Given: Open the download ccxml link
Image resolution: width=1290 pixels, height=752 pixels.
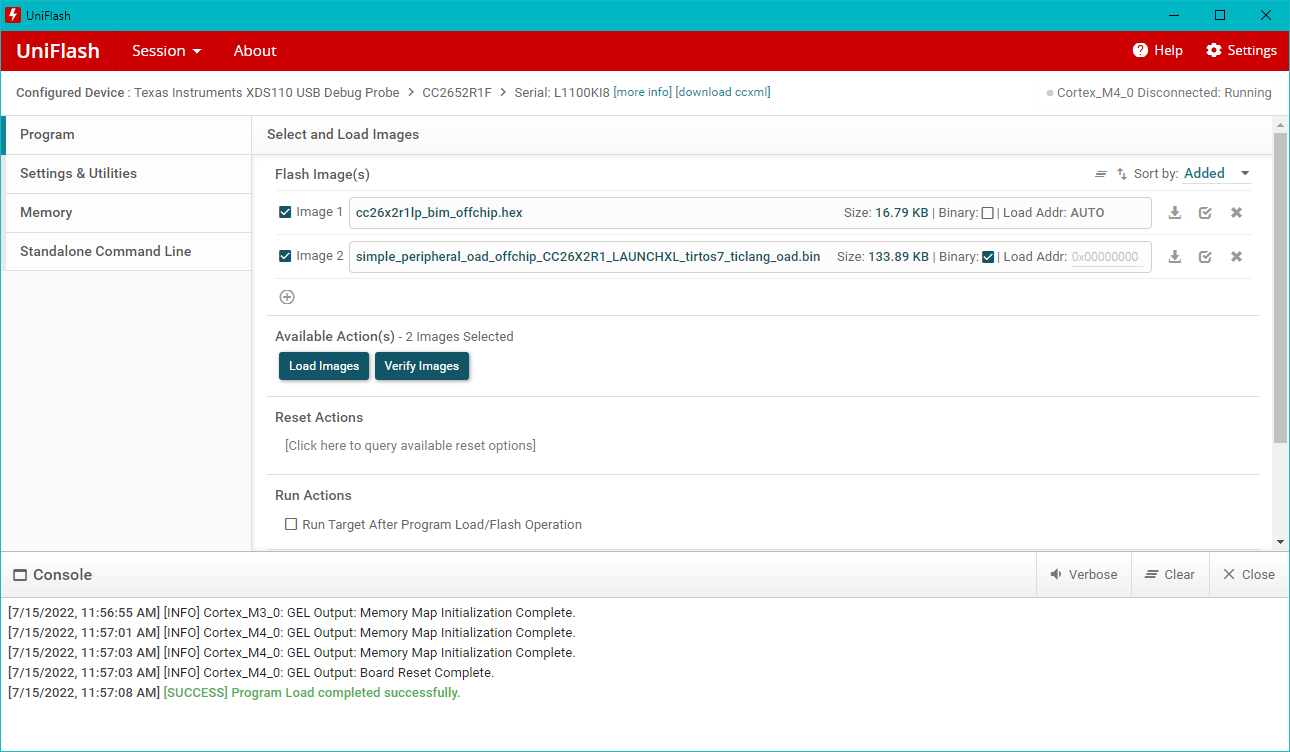Looking at the screenshot, I should pos(723,92).
